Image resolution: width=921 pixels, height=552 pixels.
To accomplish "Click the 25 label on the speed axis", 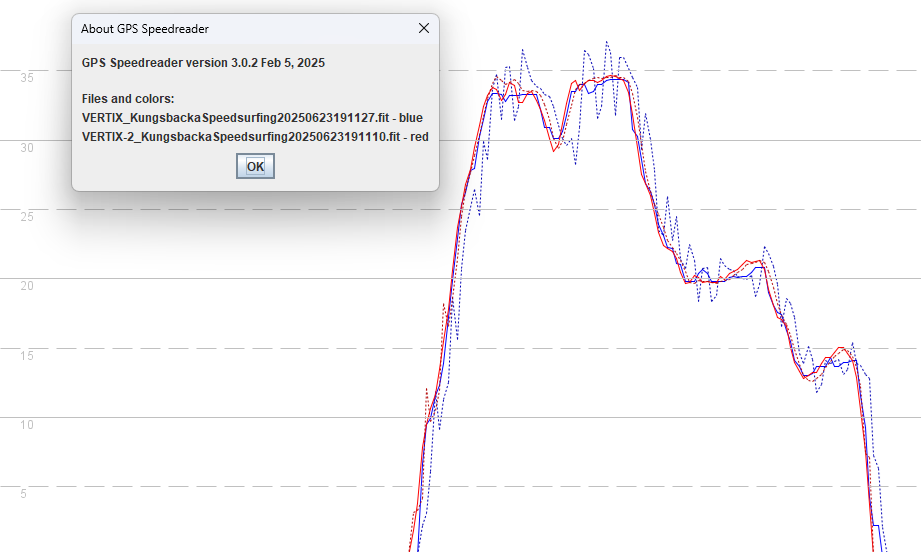I will point(27,216).
